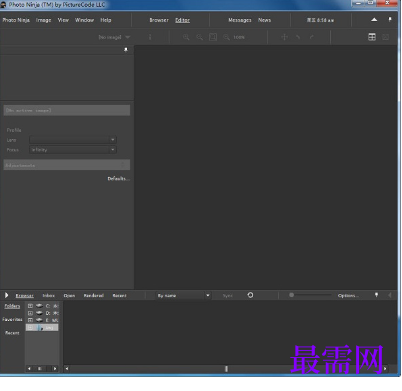
Task: Click the undo arrow icon
Action: point(298,37)
